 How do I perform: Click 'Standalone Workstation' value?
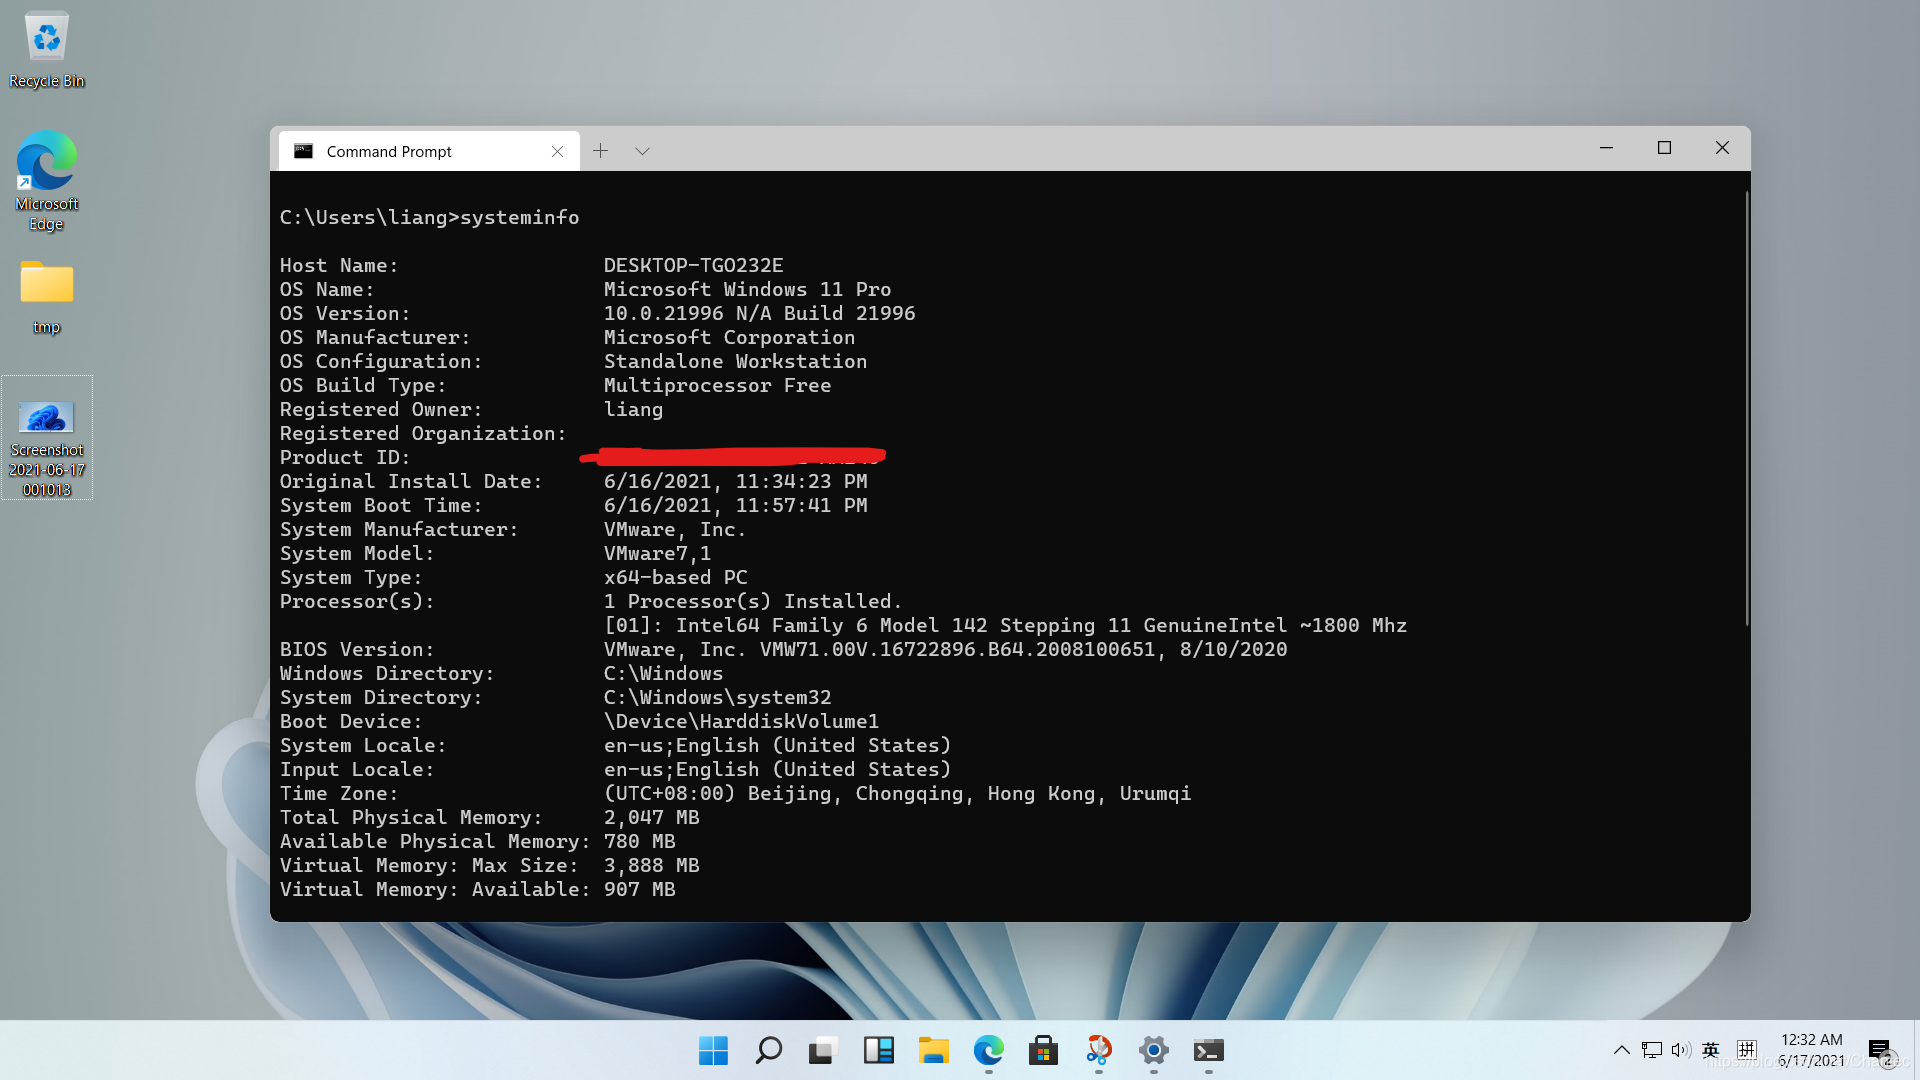coord(735,361)
